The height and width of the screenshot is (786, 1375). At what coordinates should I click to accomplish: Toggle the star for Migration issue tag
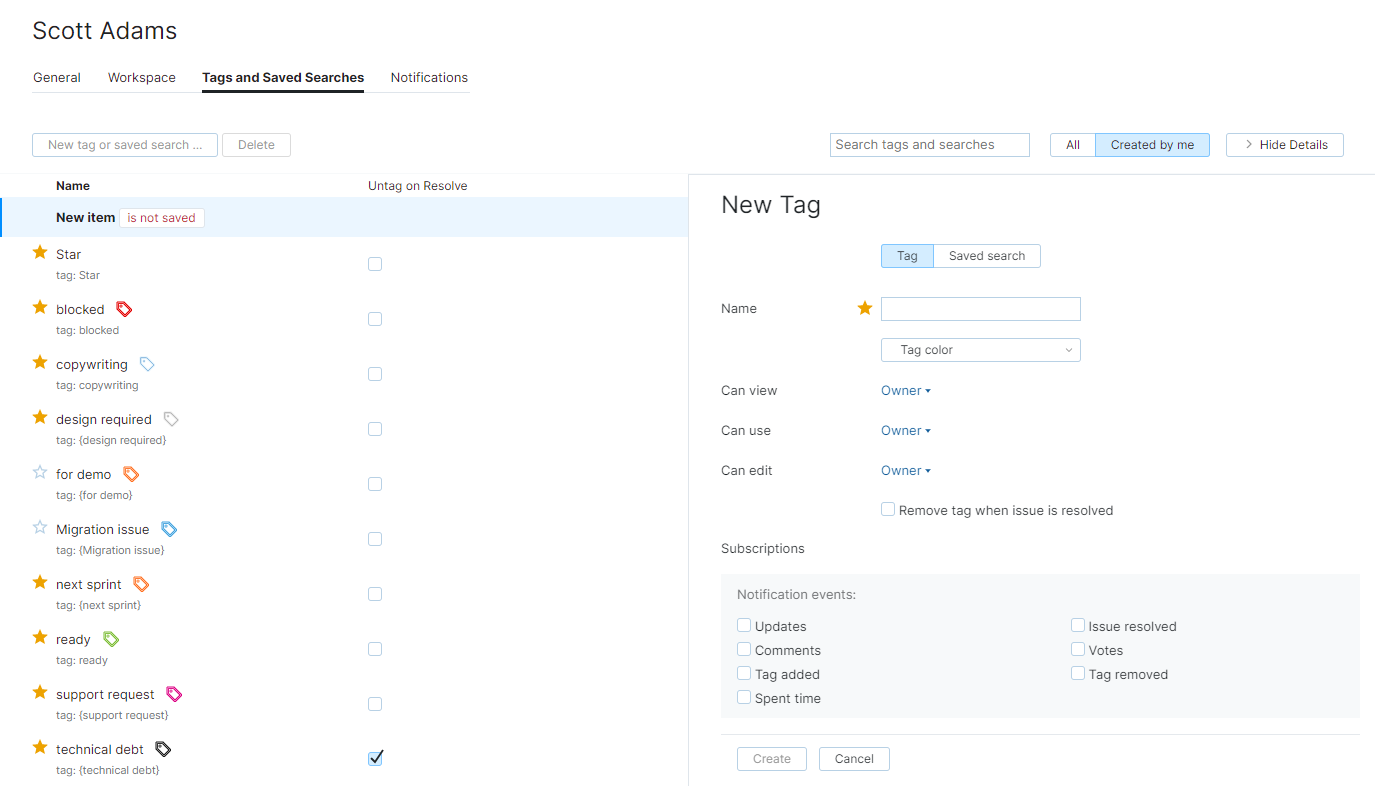40,528
